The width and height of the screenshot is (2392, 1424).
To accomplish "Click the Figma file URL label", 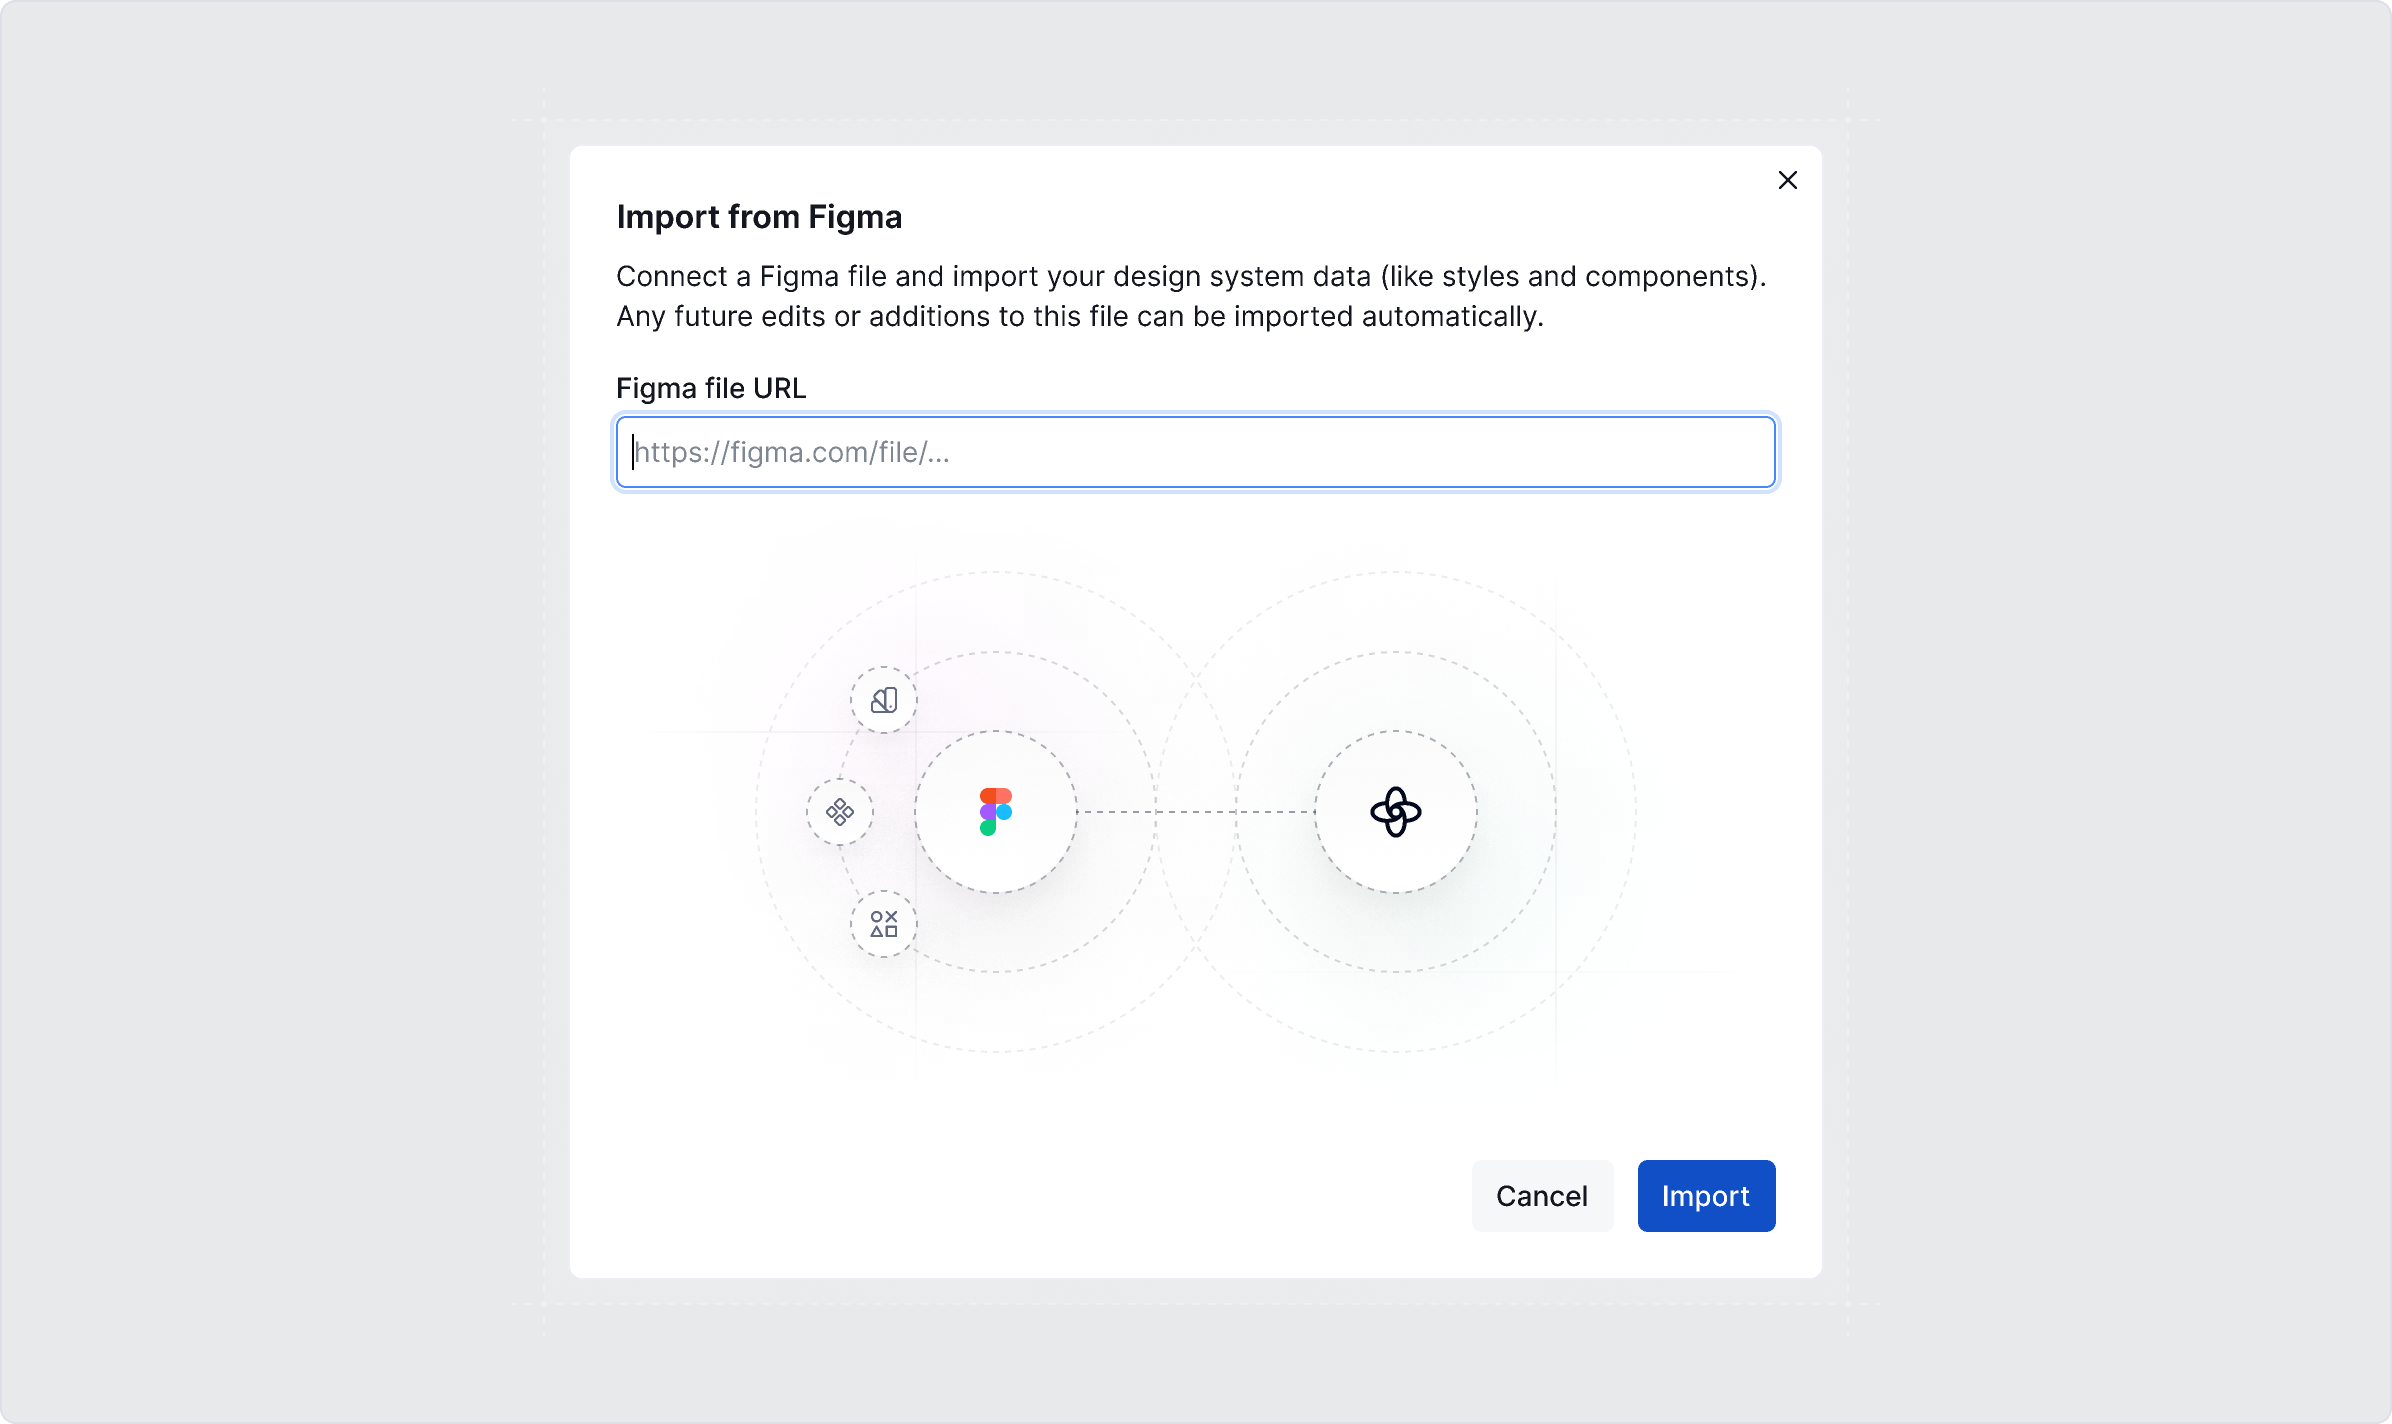I will (711, 388).
